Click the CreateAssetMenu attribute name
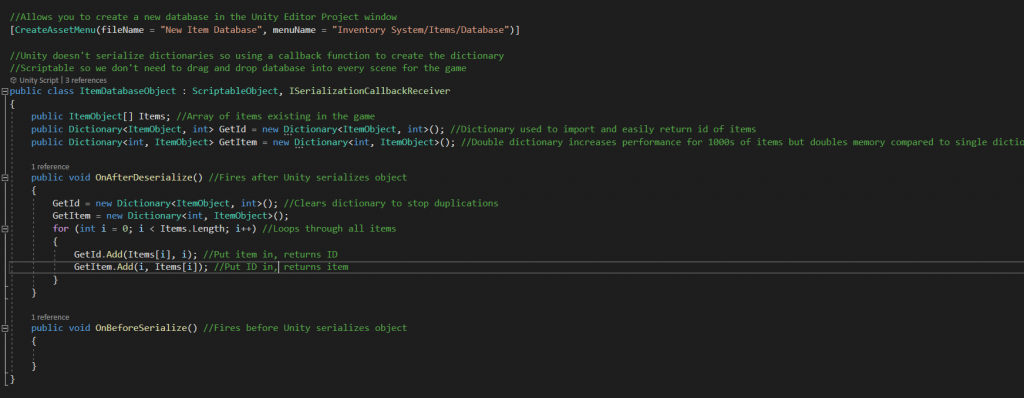This screenshot has width=1024, height=398. coord(55,30)
